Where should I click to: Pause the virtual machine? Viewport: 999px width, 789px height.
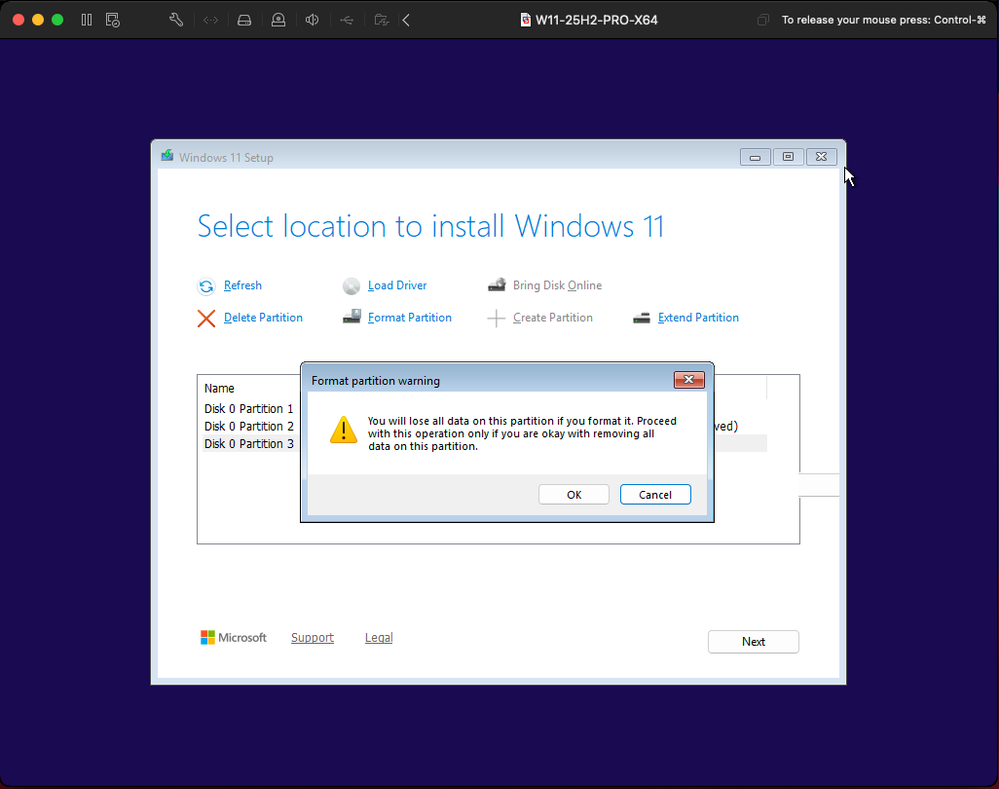pos(87,20)
